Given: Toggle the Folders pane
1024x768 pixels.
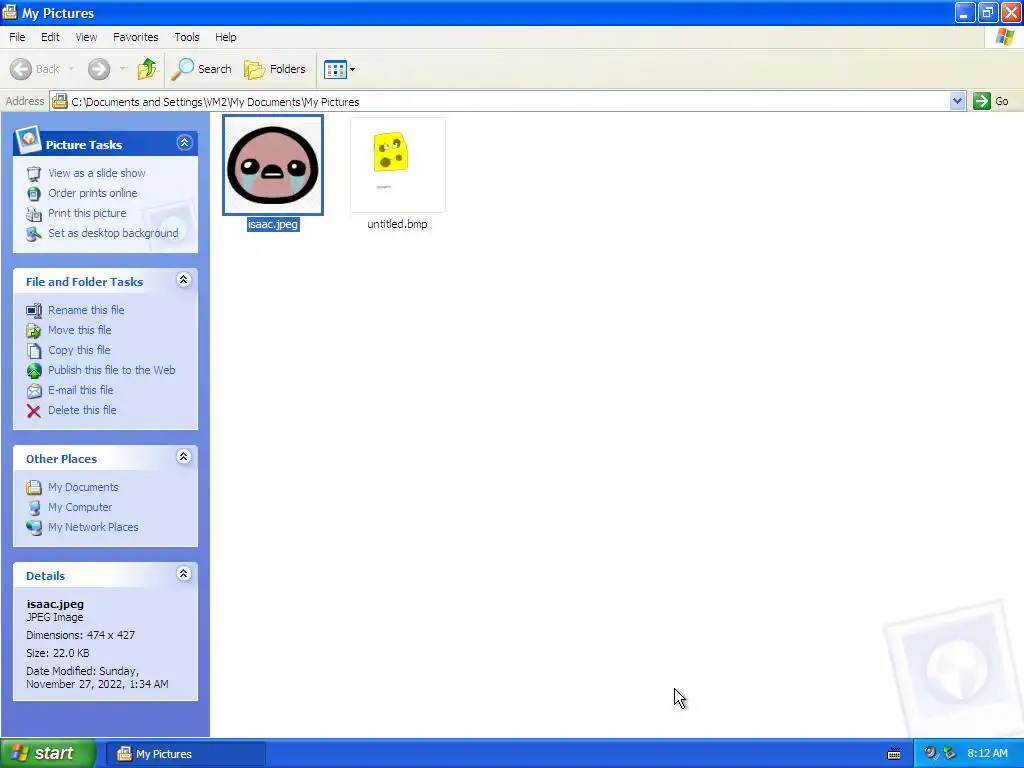Looking at the screenshot, I should (x=275, y=69).
